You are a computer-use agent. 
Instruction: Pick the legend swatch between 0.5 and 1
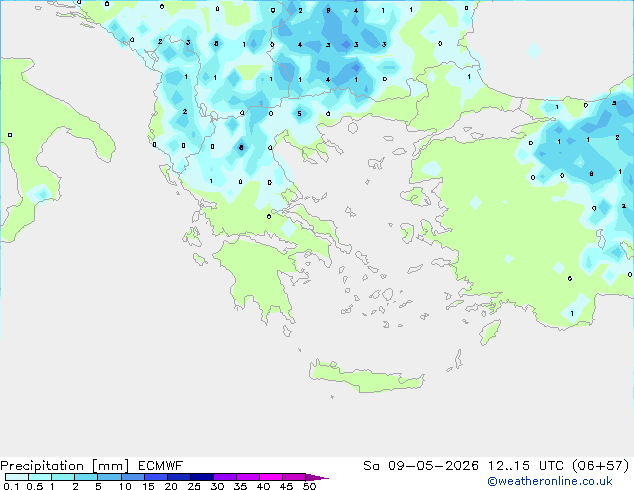[x=40, y=477]
